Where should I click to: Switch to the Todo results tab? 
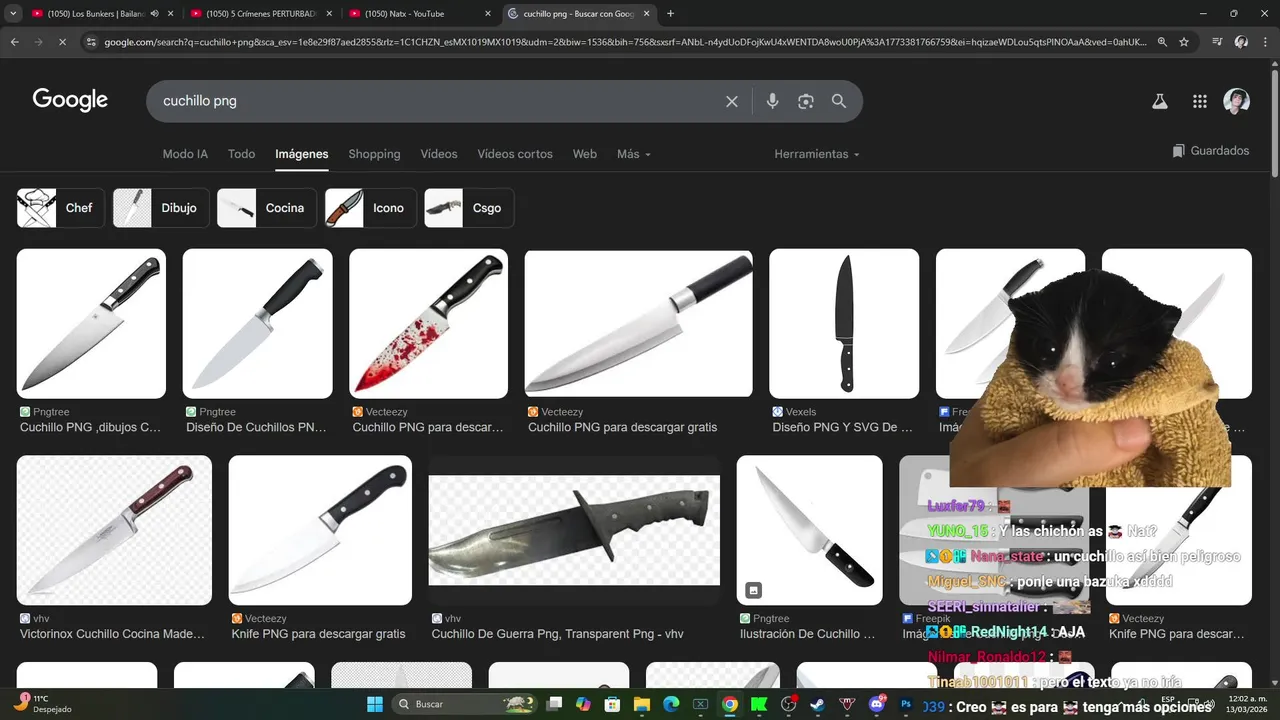241,154
